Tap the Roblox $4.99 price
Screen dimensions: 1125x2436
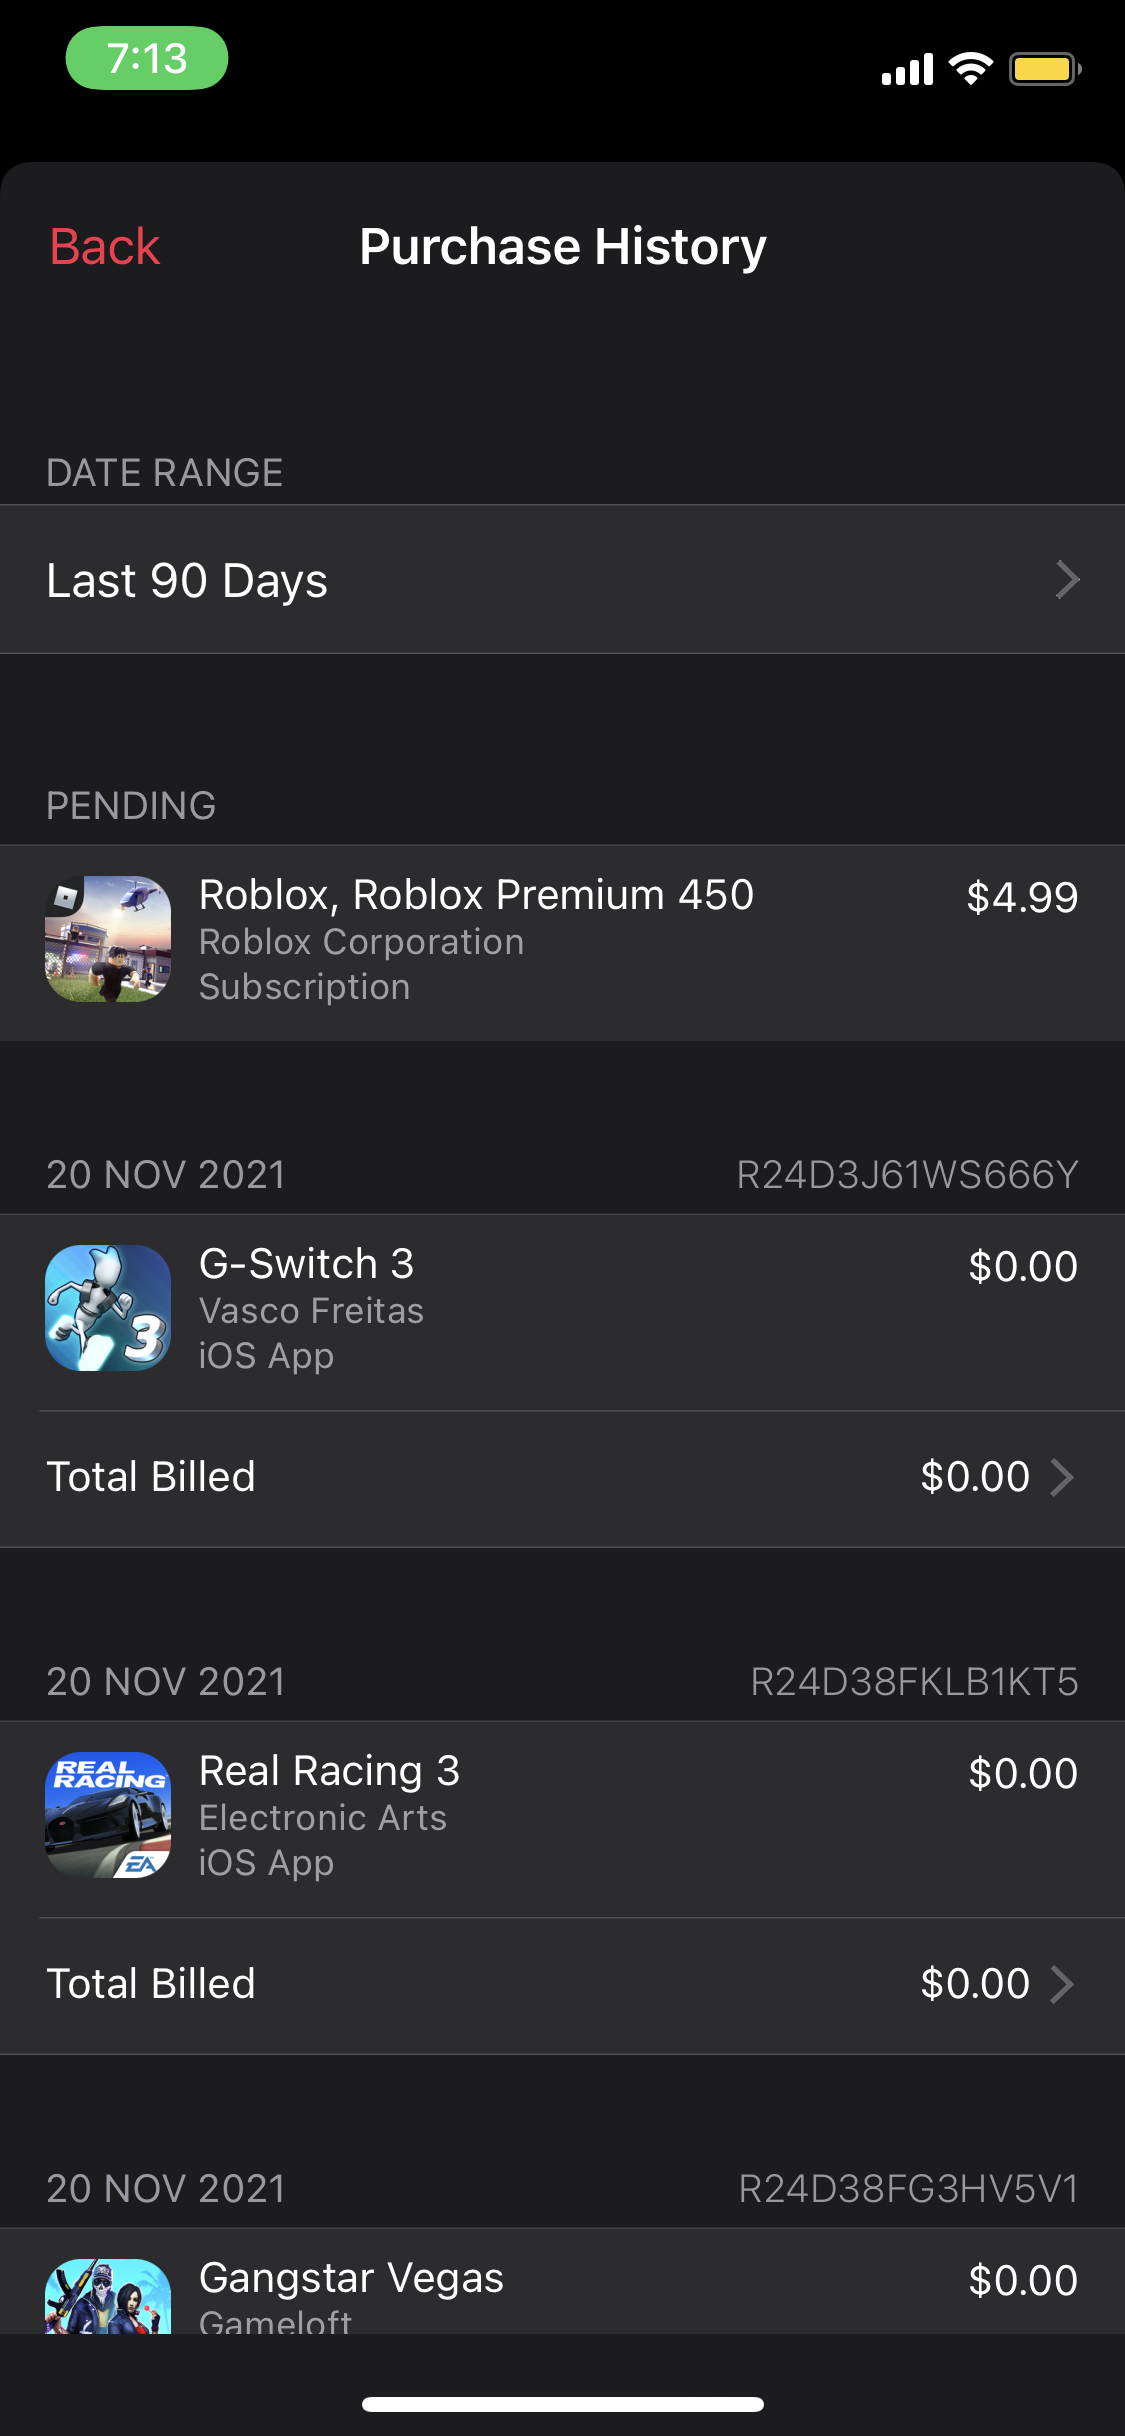1022,897
